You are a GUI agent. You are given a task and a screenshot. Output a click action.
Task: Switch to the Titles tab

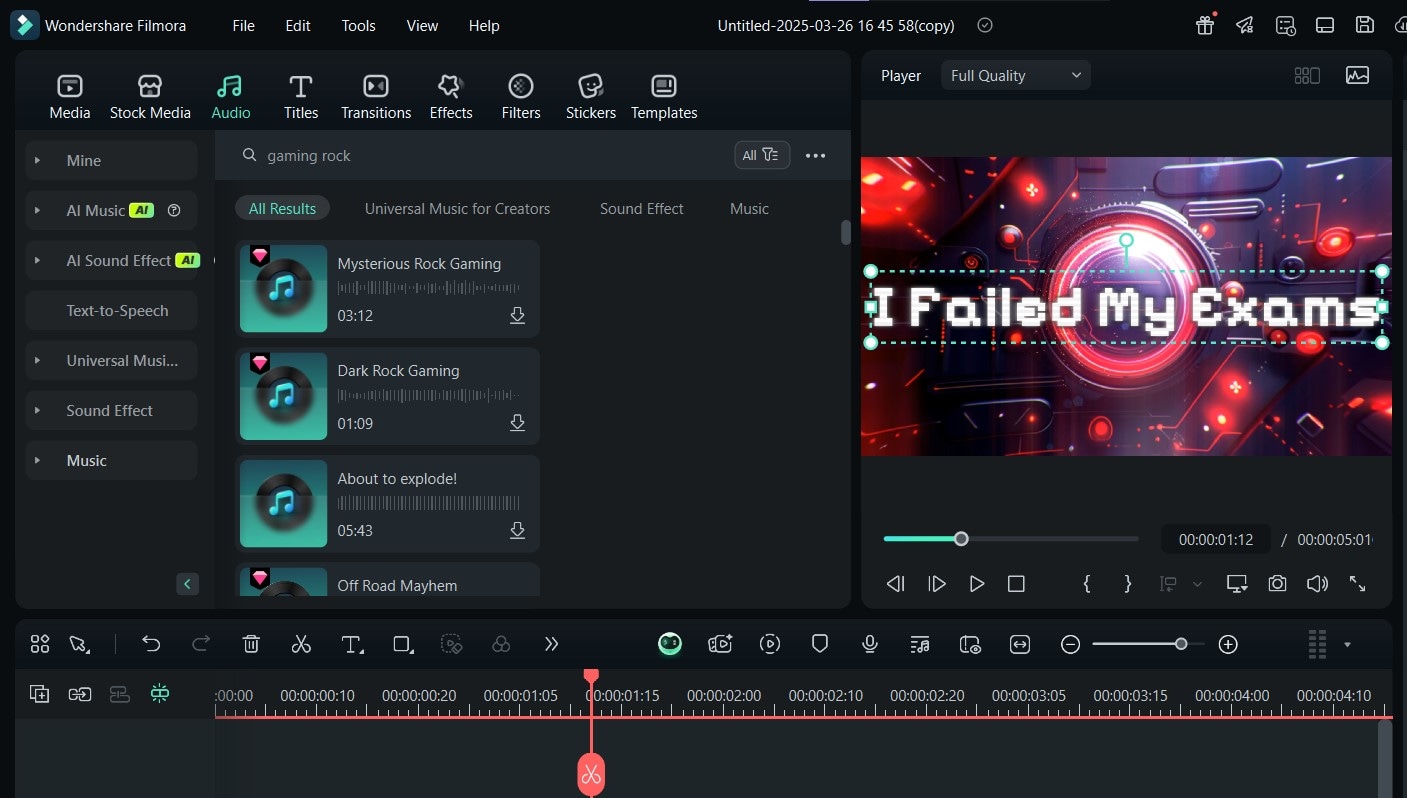tap(301, 97)
